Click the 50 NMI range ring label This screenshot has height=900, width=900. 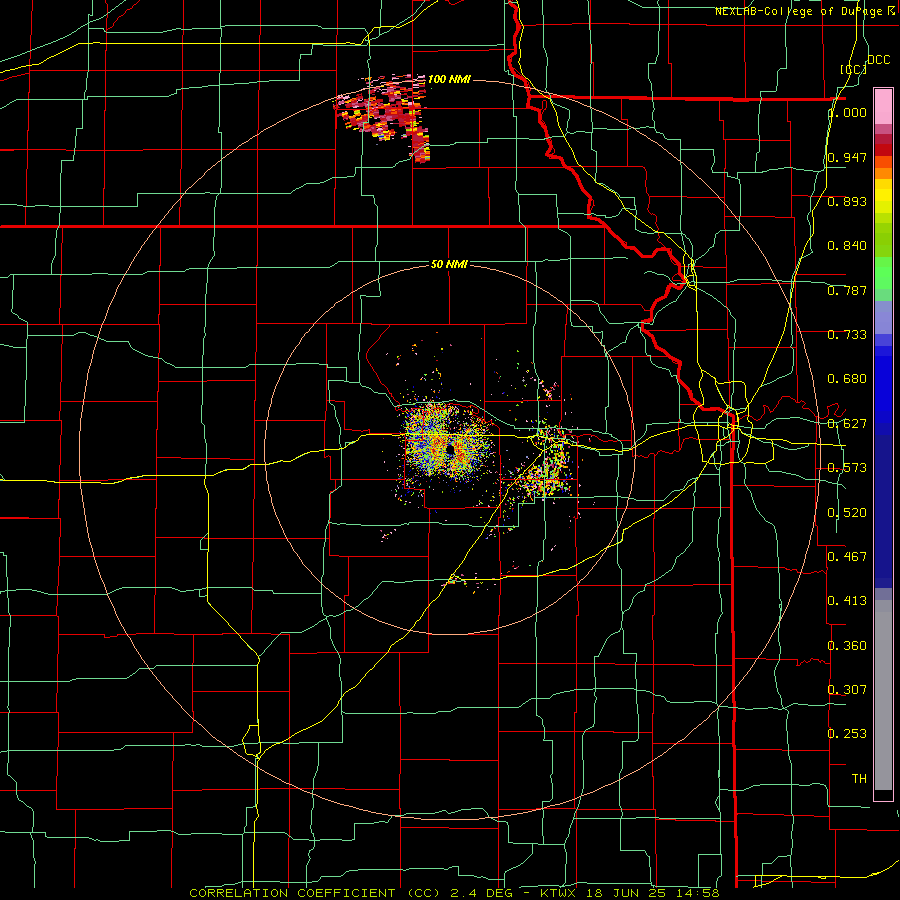449,264
